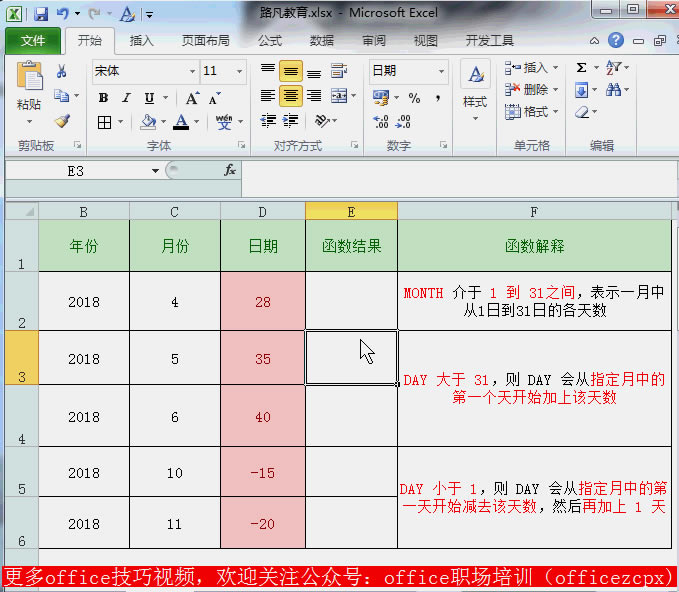Click the Find and Select binoculars icon

(x=613, y=90)
